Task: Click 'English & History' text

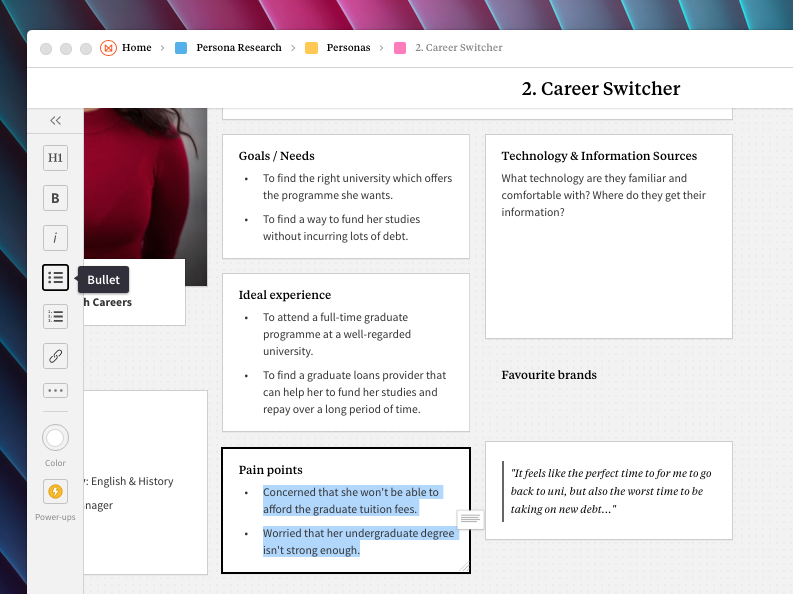Action: [x=132, y=481]
